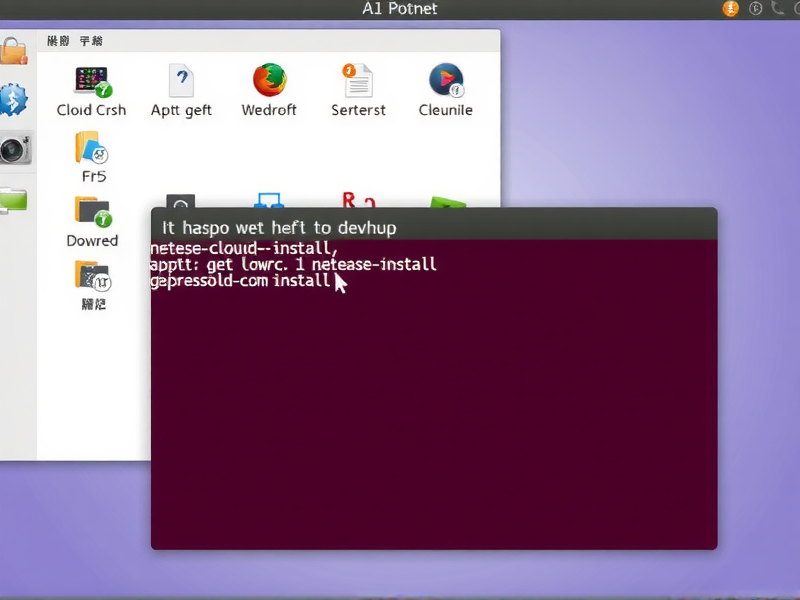
Task: Click the A1 Potnet title in top bar
Action: pyautogui.click(x=399, y=8)
